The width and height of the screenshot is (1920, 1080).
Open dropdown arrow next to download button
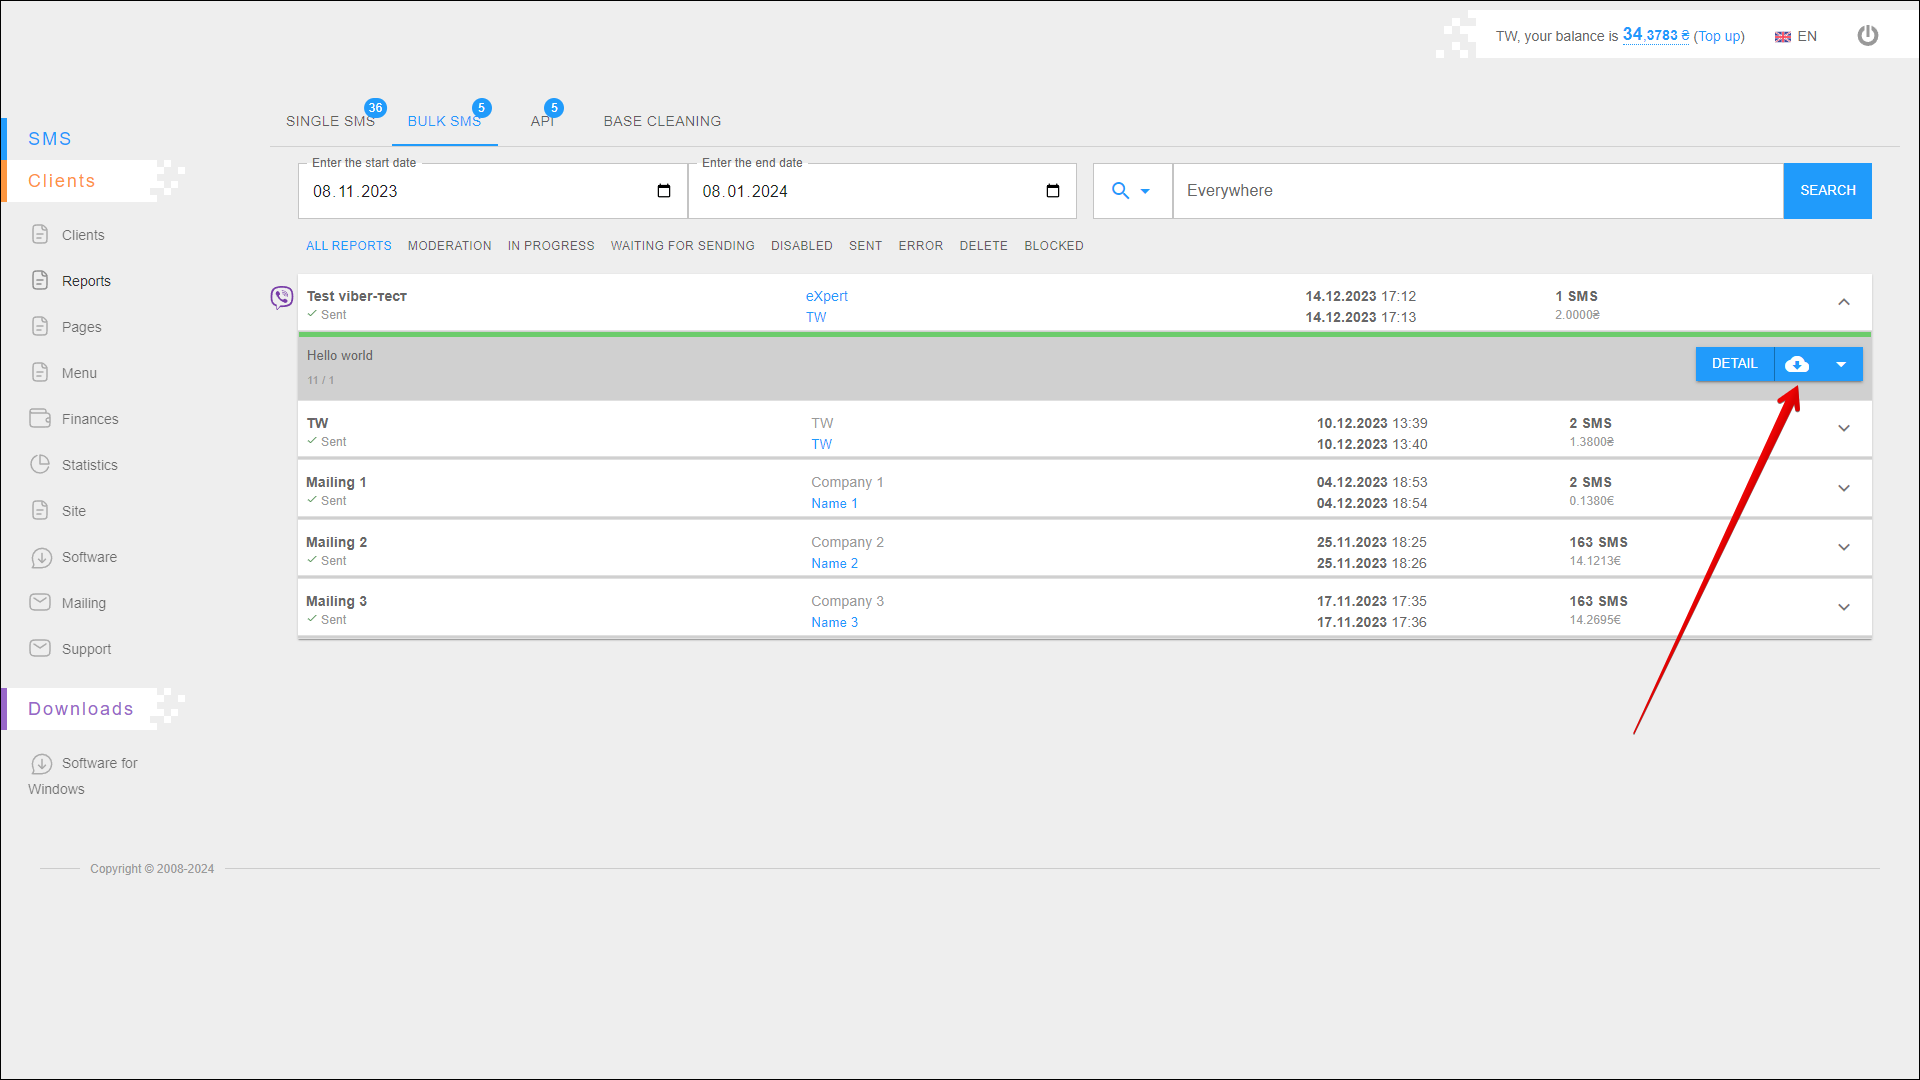tap(1841, 364)
